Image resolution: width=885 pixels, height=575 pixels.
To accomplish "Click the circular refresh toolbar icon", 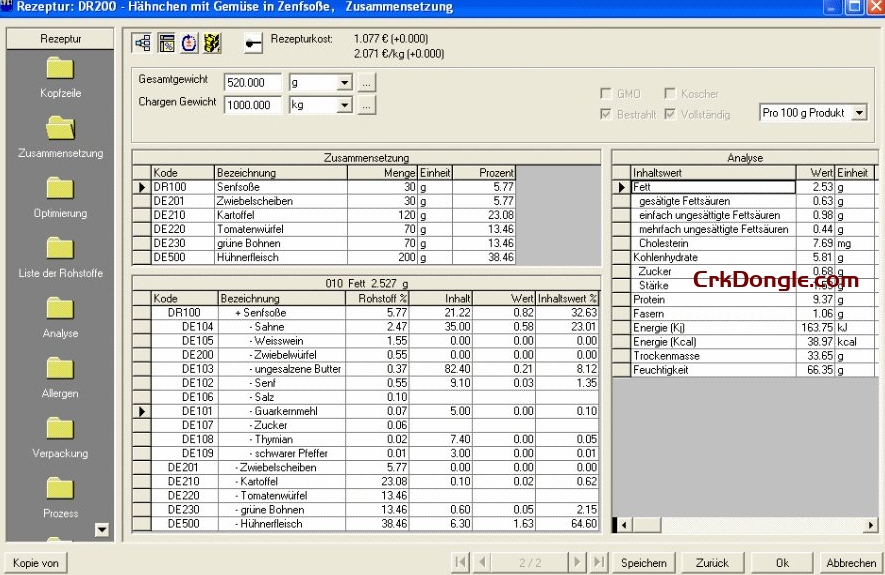I will [189, 43].
